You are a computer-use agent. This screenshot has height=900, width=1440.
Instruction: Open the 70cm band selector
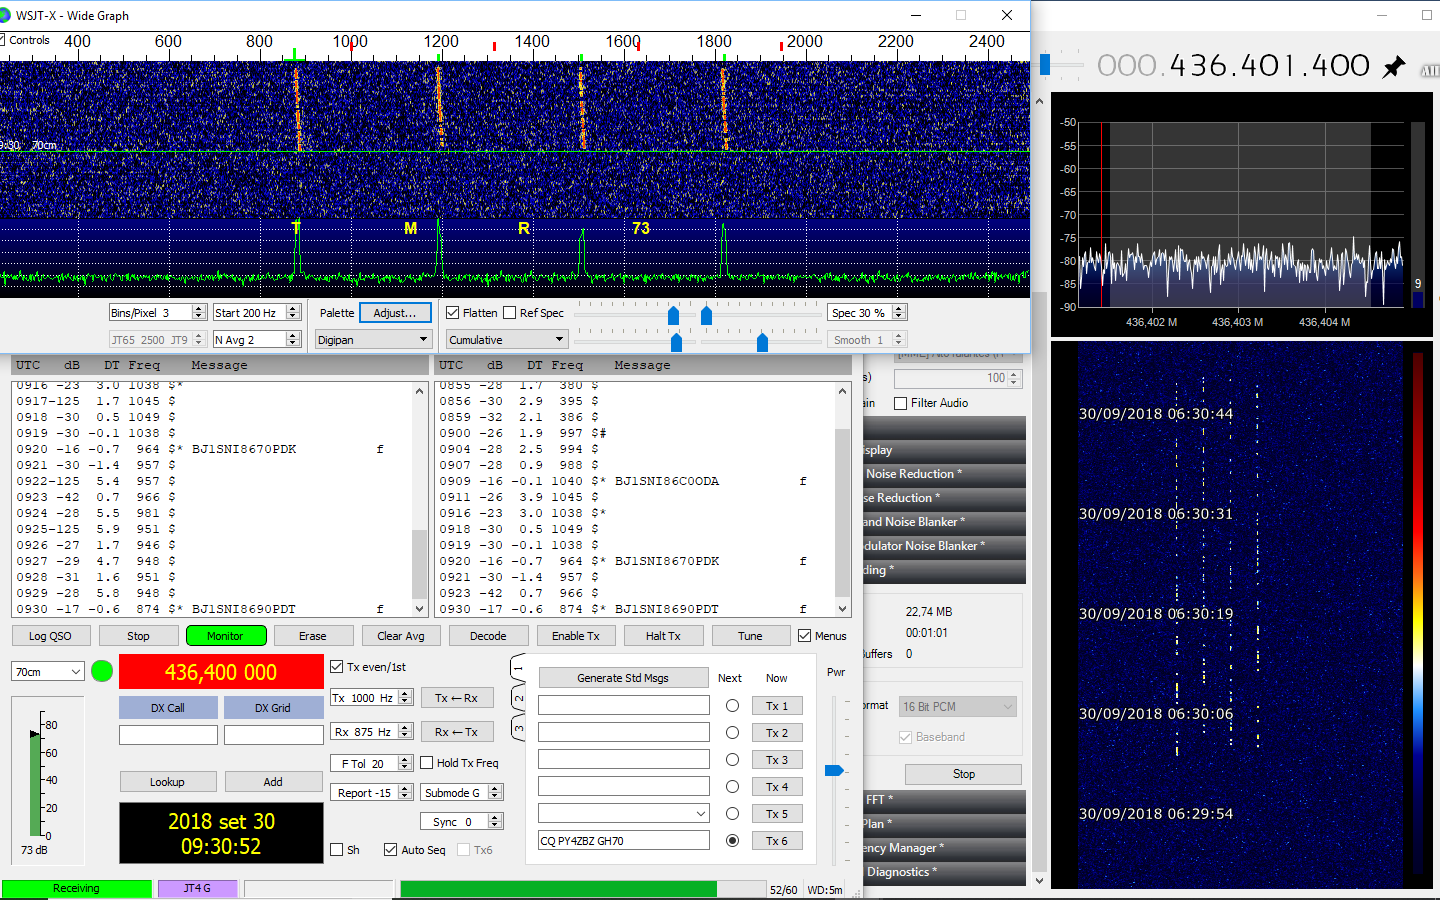pyautogui.click(x=48, y=672)
